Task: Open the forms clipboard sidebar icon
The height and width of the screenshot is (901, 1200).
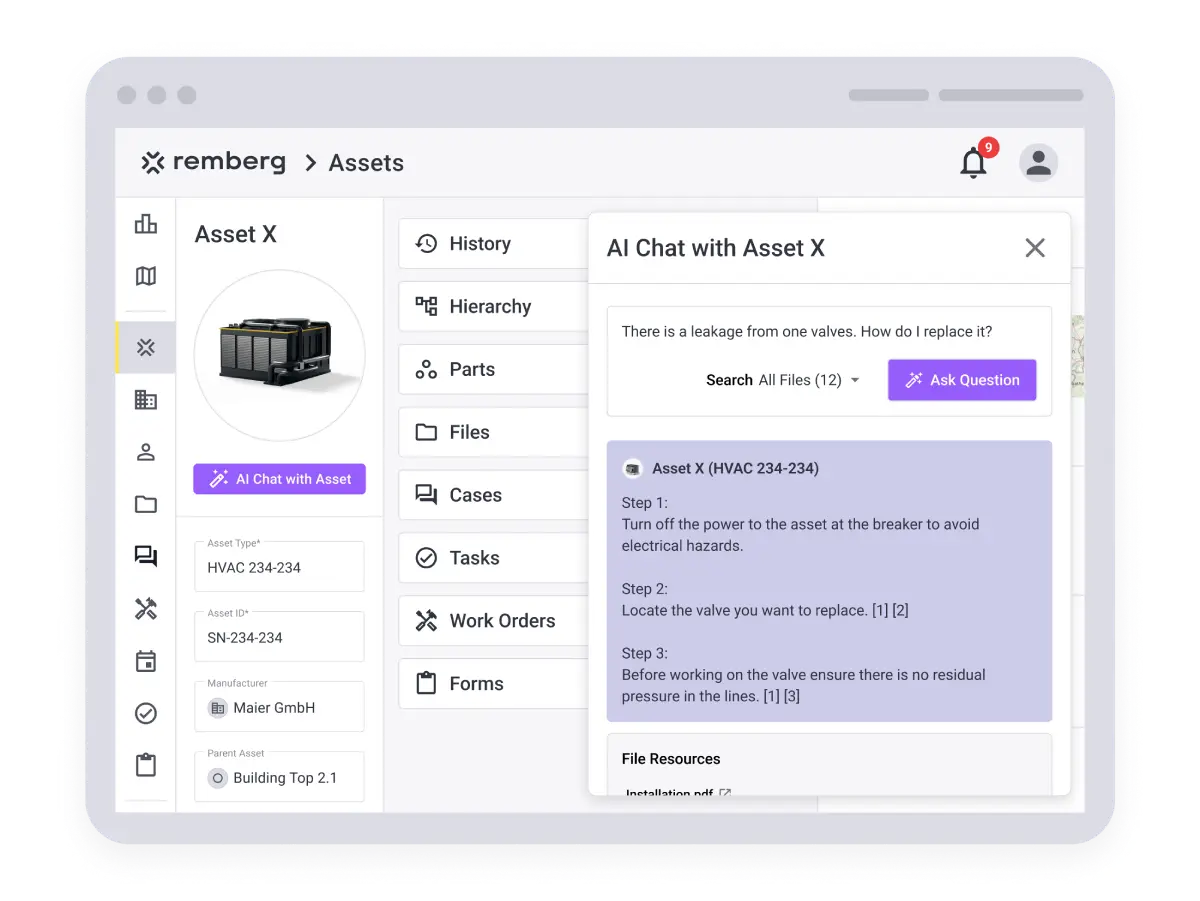Action: 146,765
